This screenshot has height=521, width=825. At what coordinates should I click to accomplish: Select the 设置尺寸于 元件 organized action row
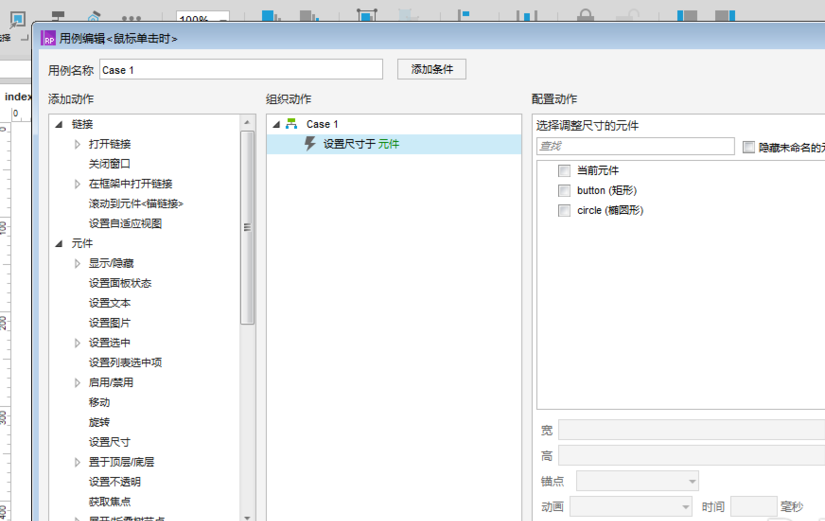pyautogui.click(x=394, y=144)
